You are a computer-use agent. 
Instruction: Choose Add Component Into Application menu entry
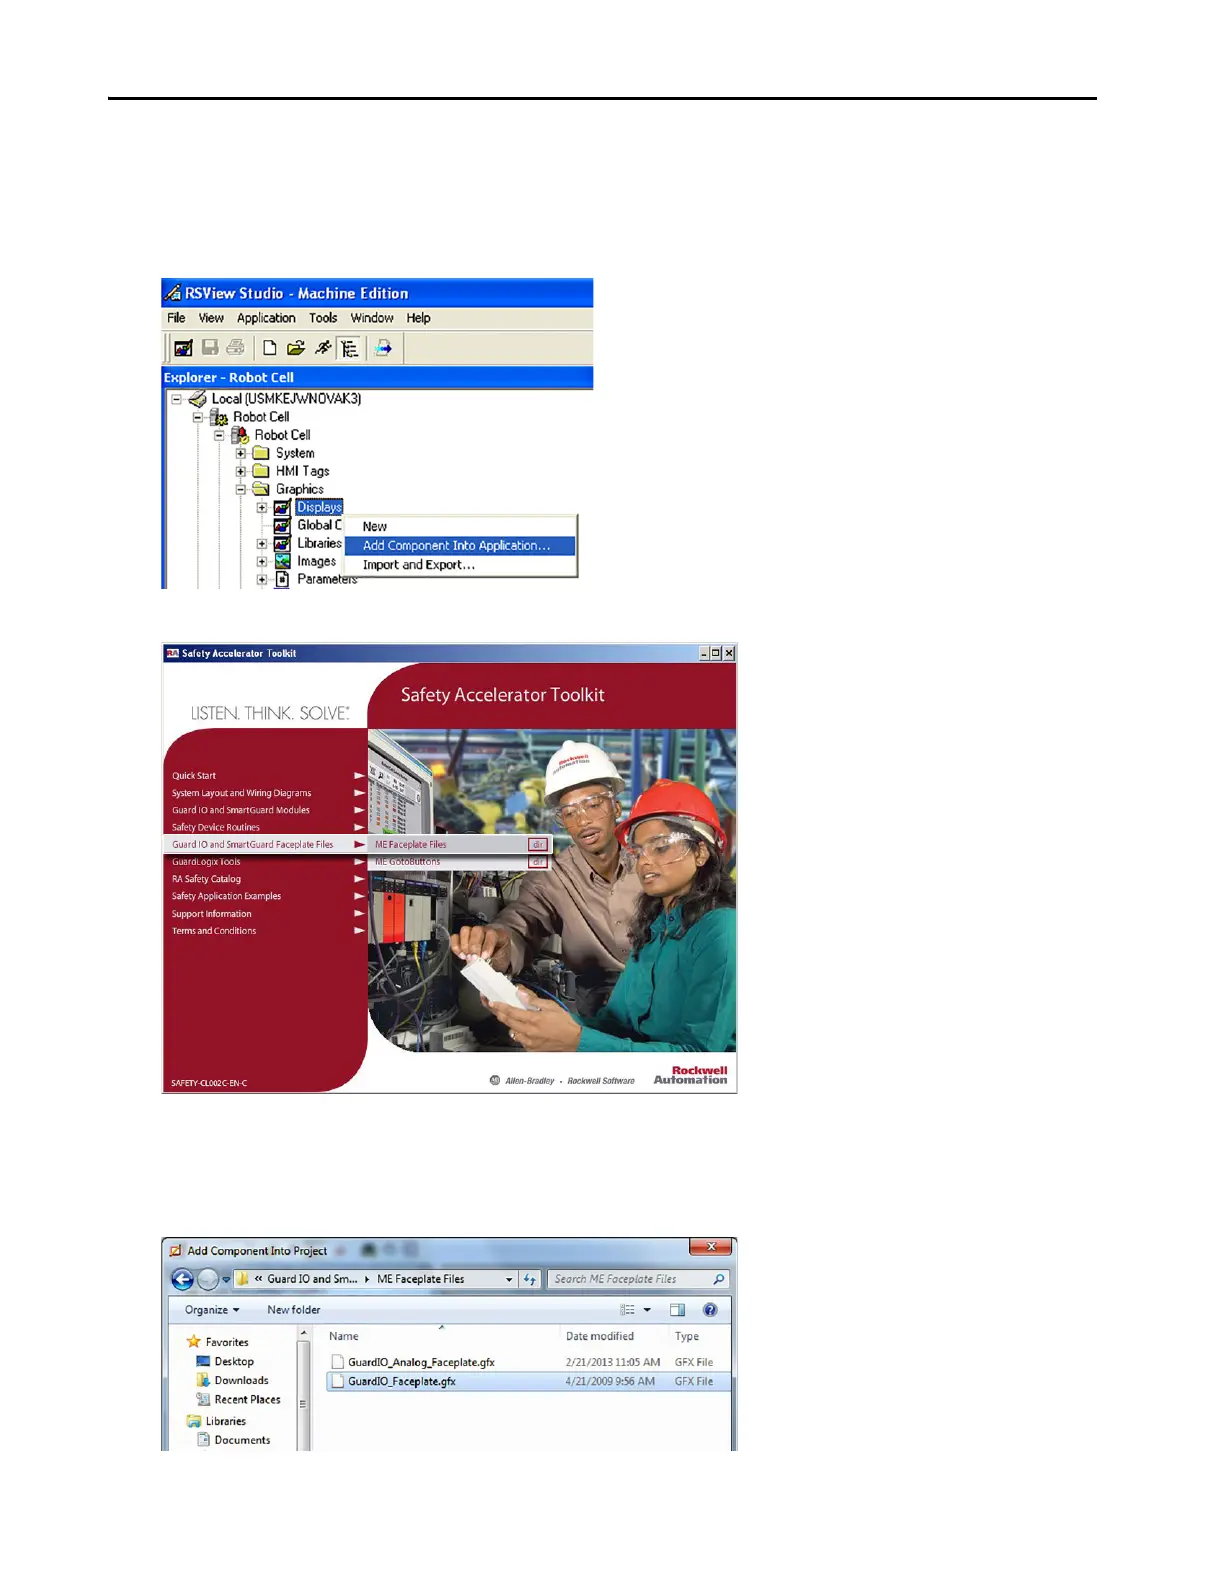pos(460,546)
